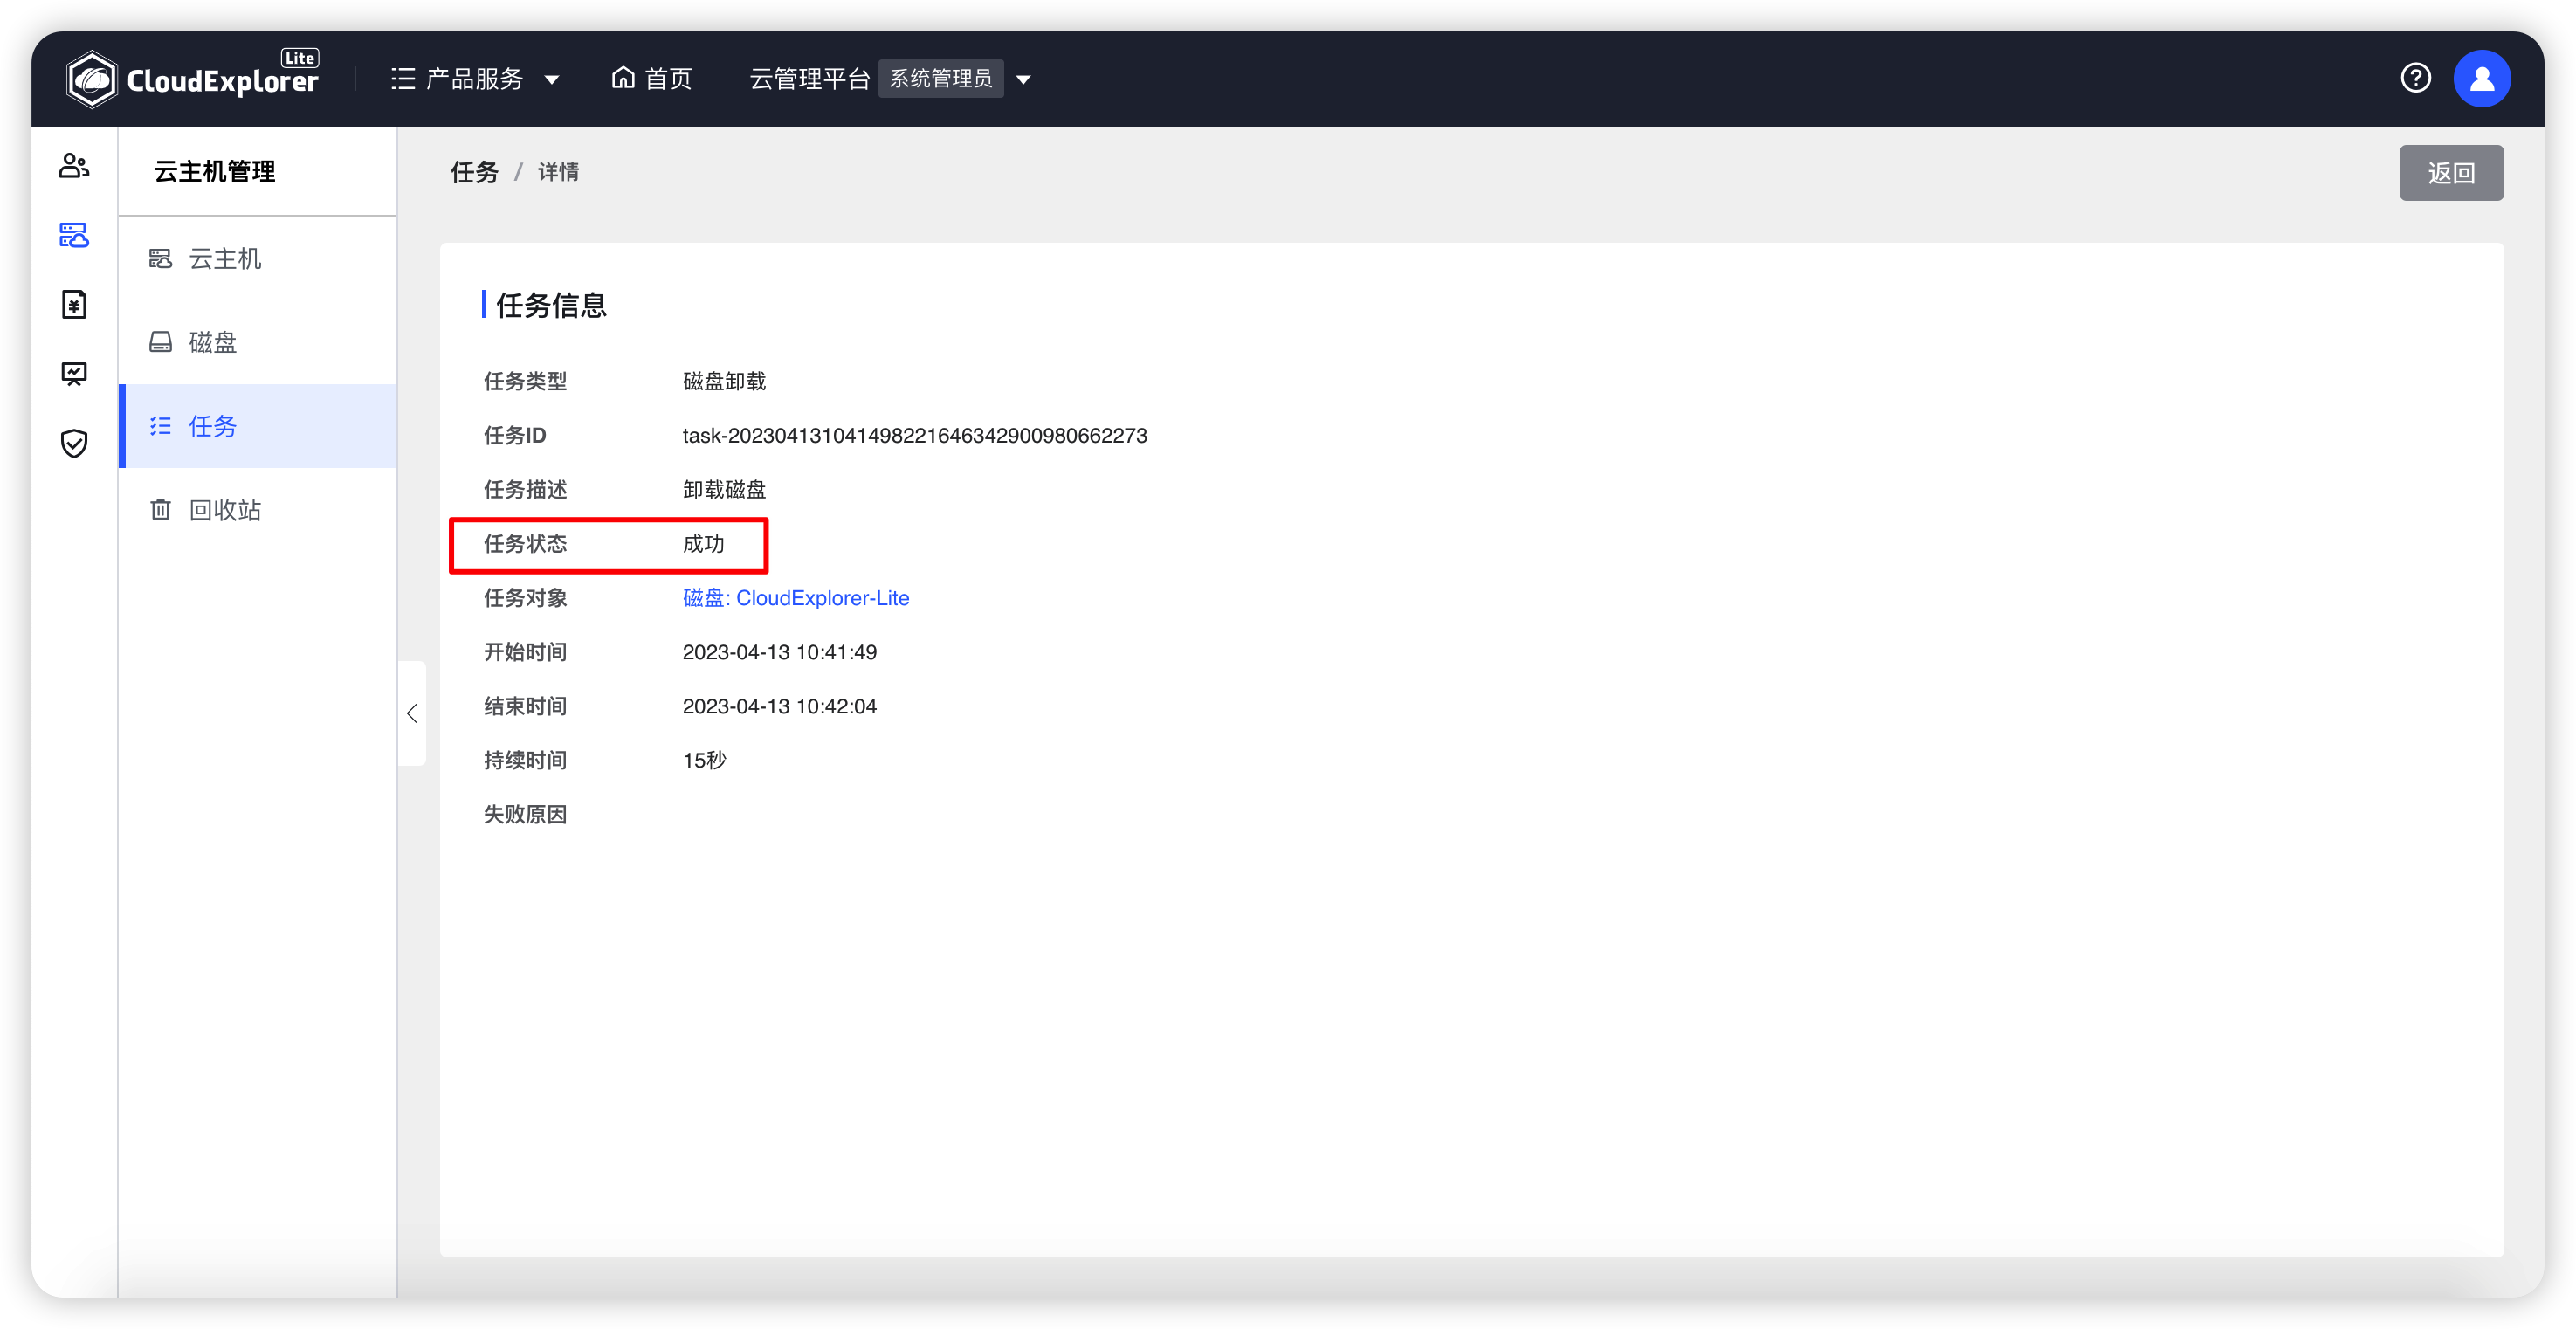This screenshot has height=1329, width=2576.
Task: Select 回收站 in the sidebar
Action: (258, 510)
